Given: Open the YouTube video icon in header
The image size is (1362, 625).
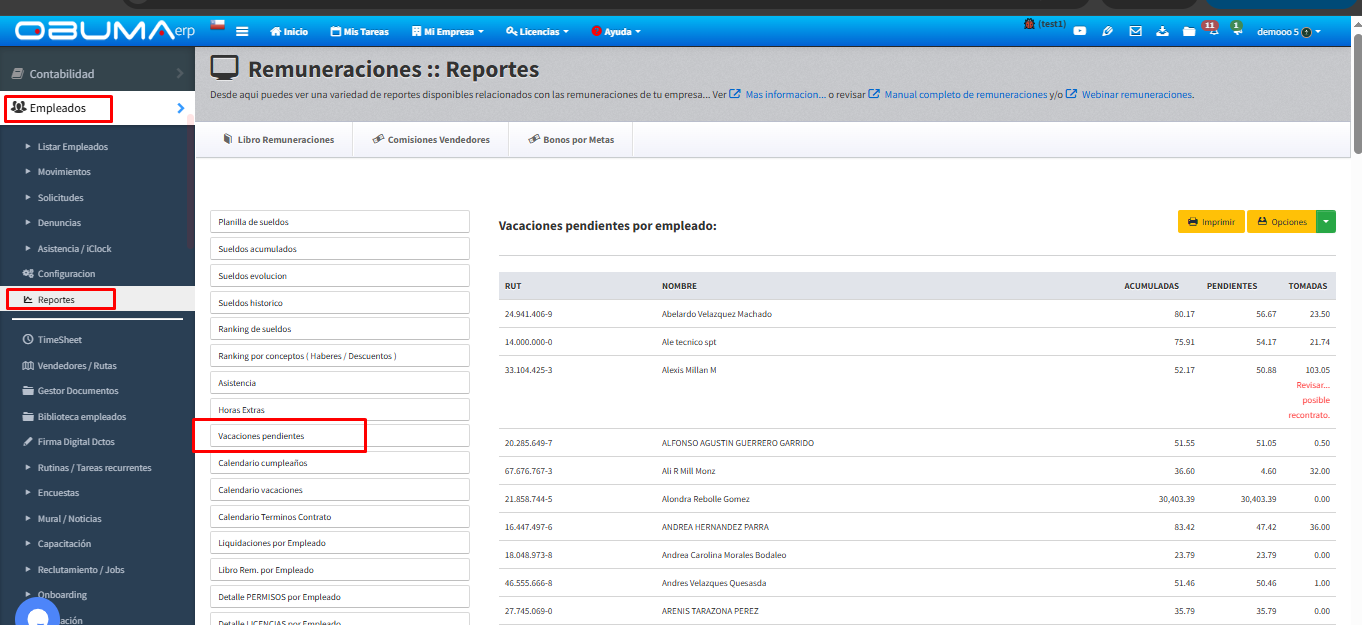Looking at the screenshot, I should point(1080,31).
